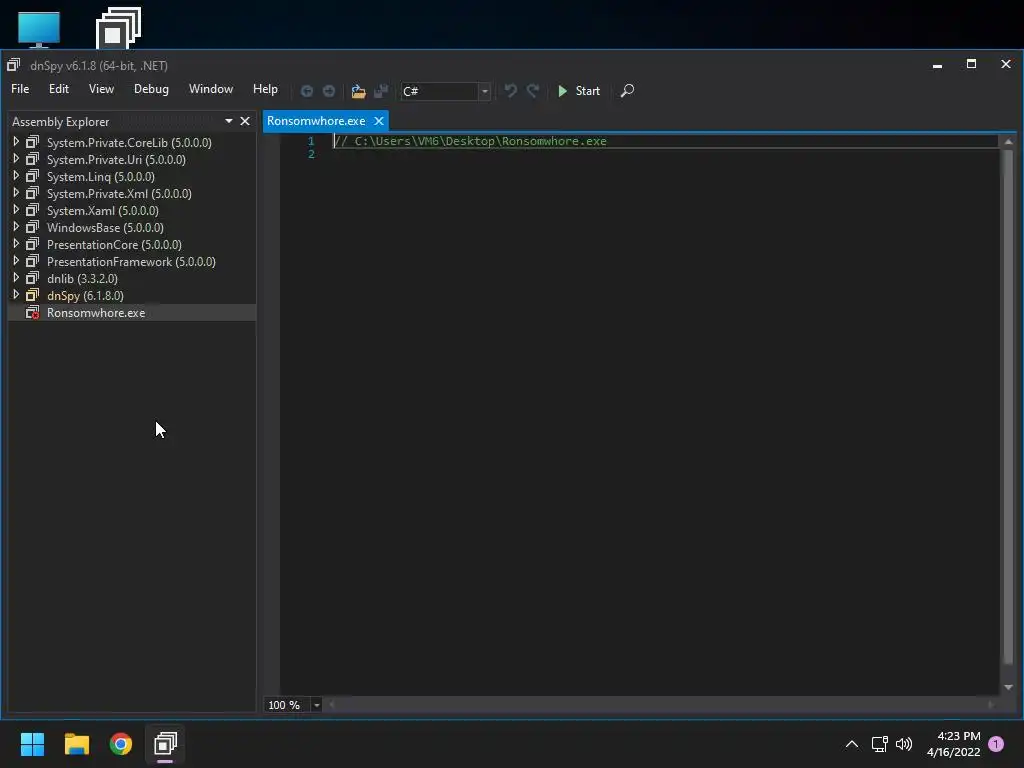Image resolution: width=1024 pixels, height=768 pixels.
Task: Expand dnSpy (6.1.8.0) node
Action: [x=16, y=295]
